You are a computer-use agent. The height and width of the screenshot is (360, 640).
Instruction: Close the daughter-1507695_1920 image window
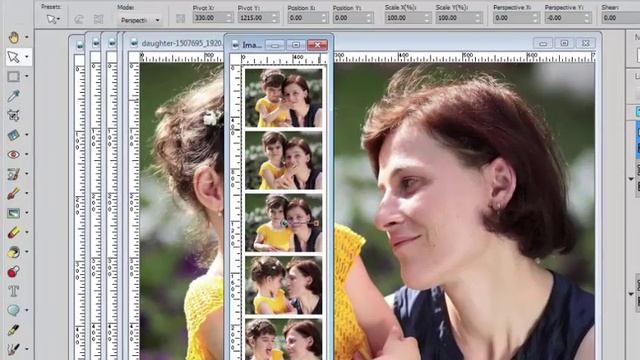coord(586,43)
